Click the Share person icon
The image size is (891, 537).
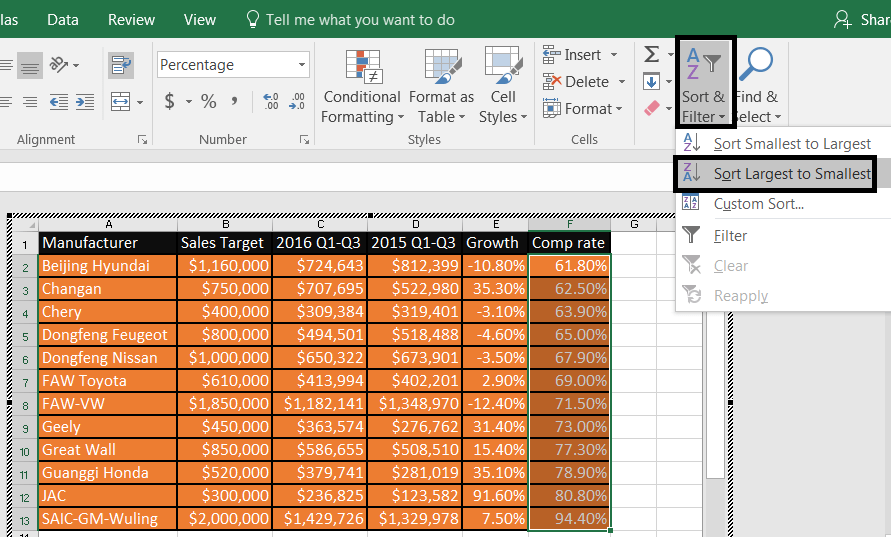[842, 20]
